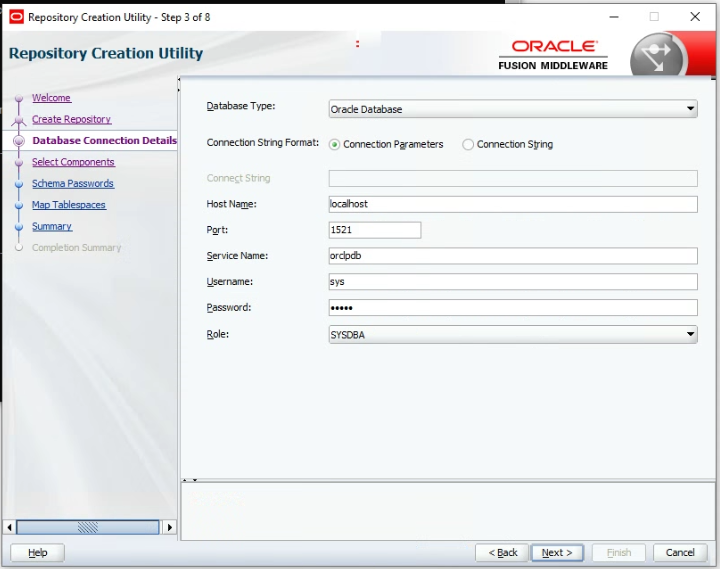The image size is (720, 569).
Task: Click the Service Name label
Action: [x=237, y=256]
